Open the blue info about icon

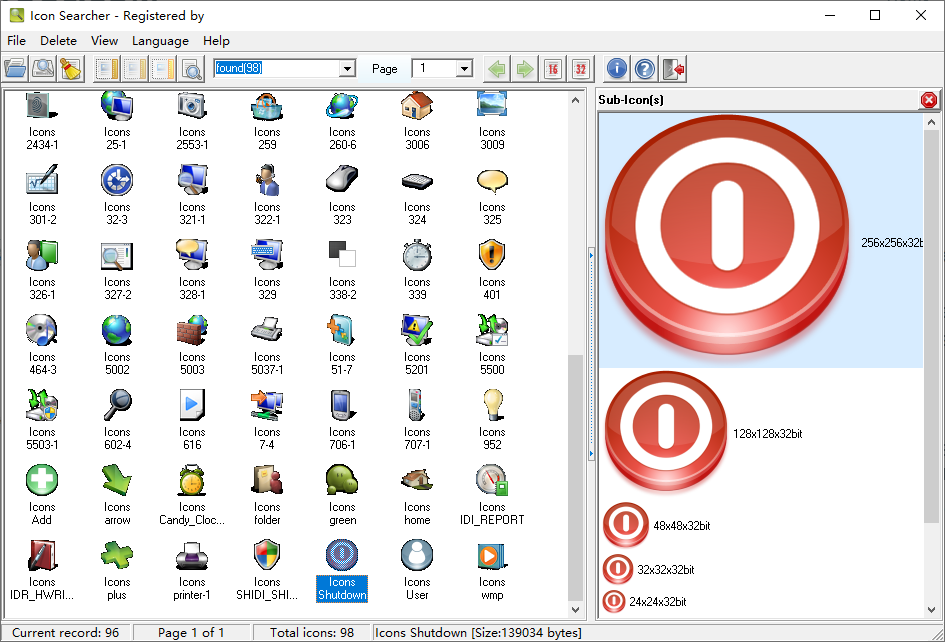click(x=617, y=69)
